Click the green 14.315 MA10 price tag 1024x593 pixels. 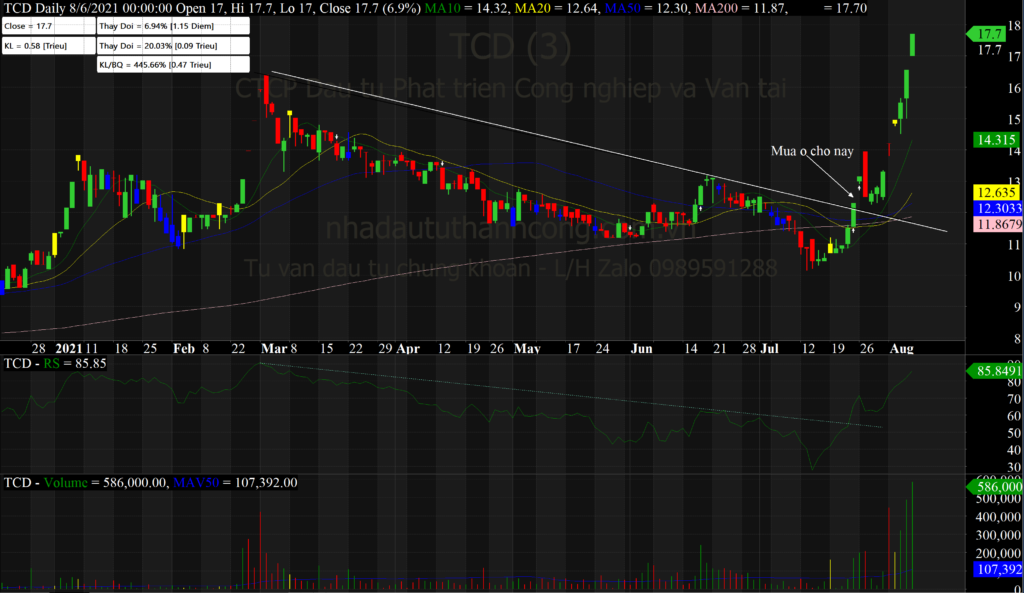pyautogui.click(x=994, y=141)
